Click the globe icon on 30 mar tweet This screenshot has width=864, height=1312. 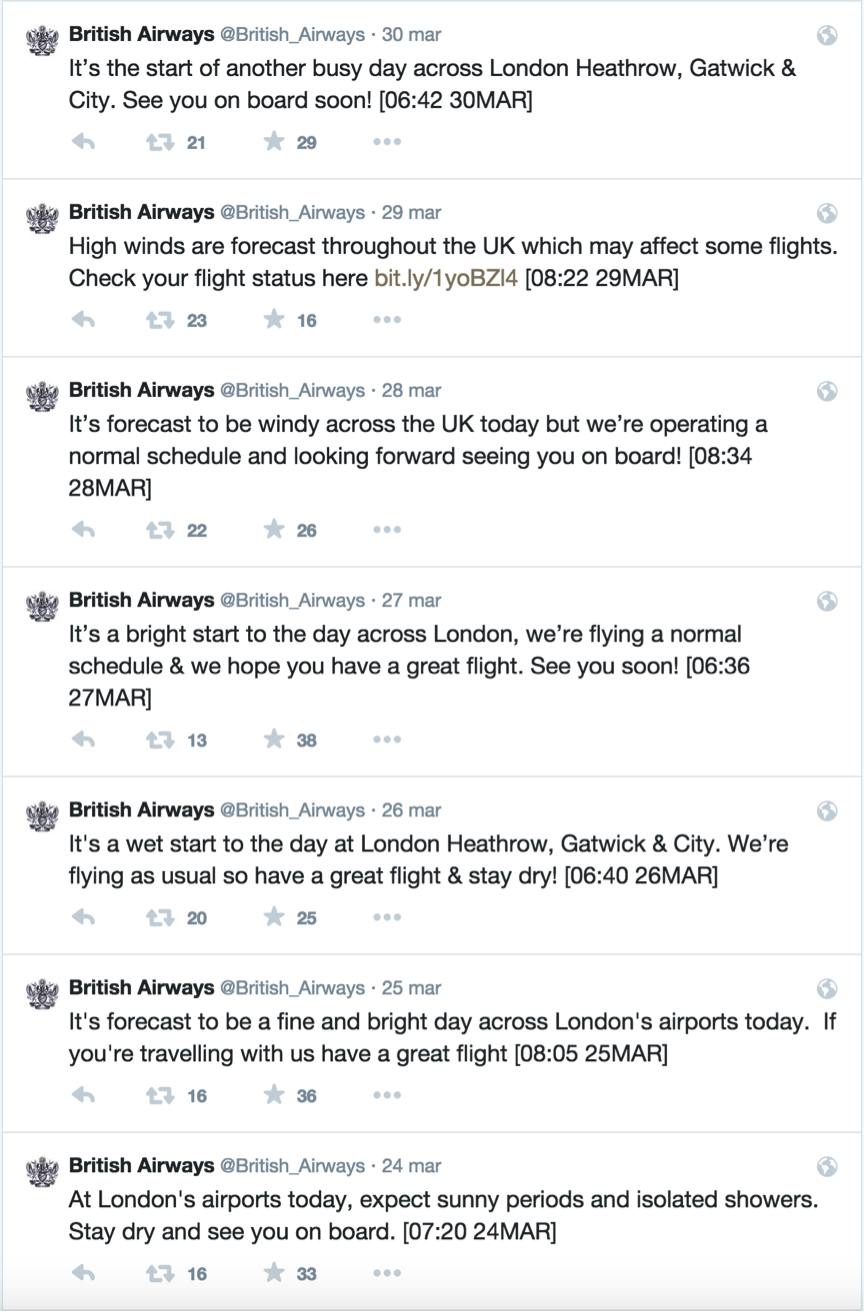click(827, 35)
